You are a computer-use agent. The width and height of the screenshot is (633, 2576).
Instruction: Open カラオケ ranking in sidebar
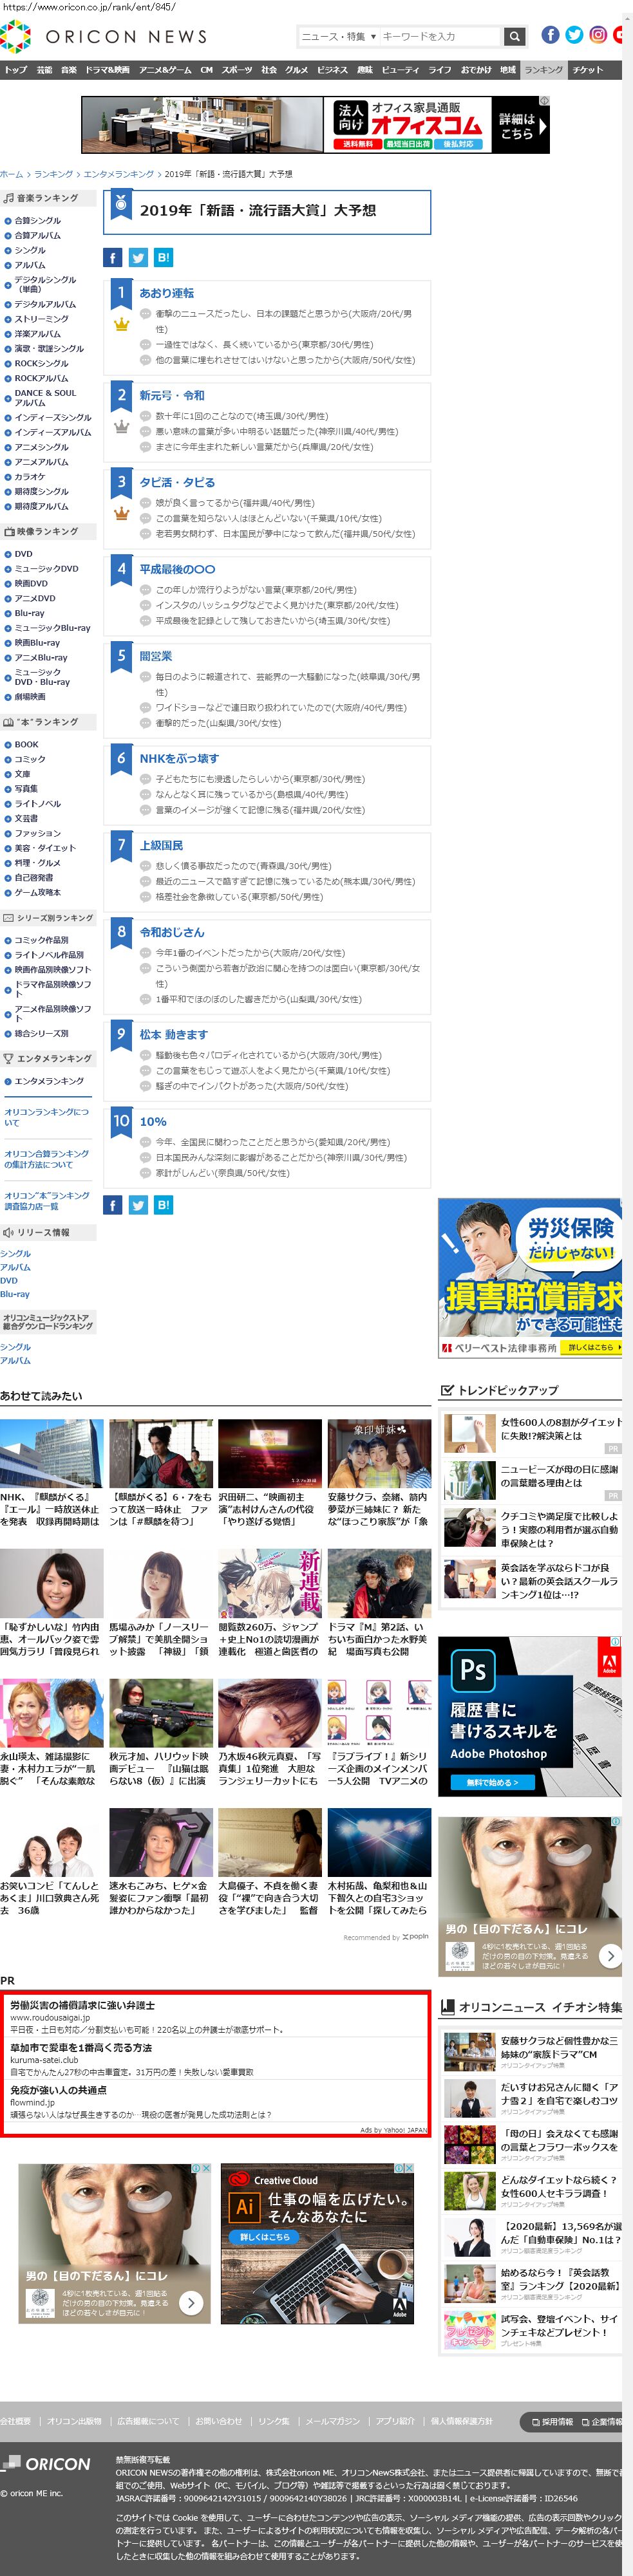click(x=29, y=477)
